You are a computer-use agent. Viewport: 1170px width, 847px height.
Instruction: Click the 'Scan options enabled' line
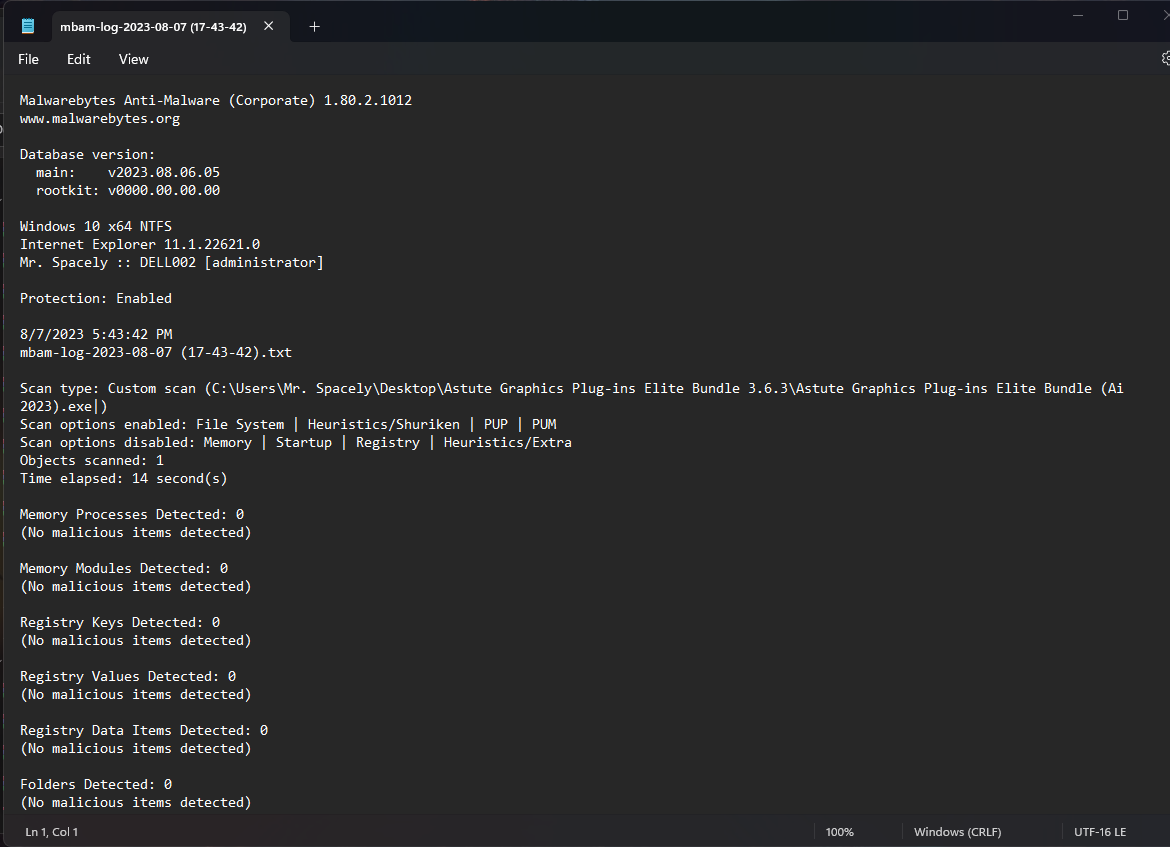pos(288,424)
